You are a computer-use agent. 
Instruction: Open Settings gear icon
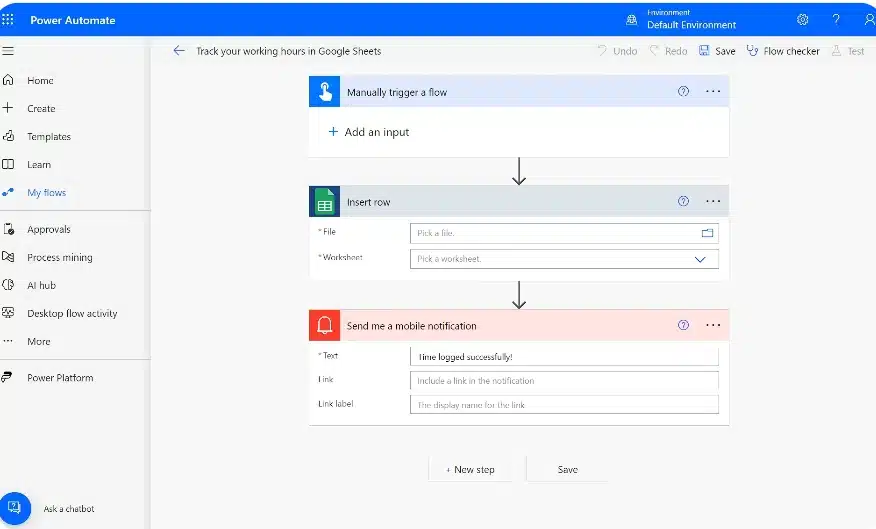(x=803, y=20)
